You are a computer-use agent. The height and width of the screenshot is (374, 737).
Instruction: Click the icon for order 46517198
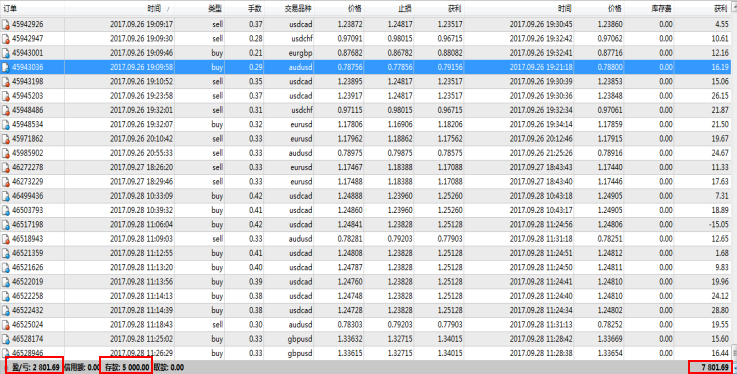tap(6, 225)
